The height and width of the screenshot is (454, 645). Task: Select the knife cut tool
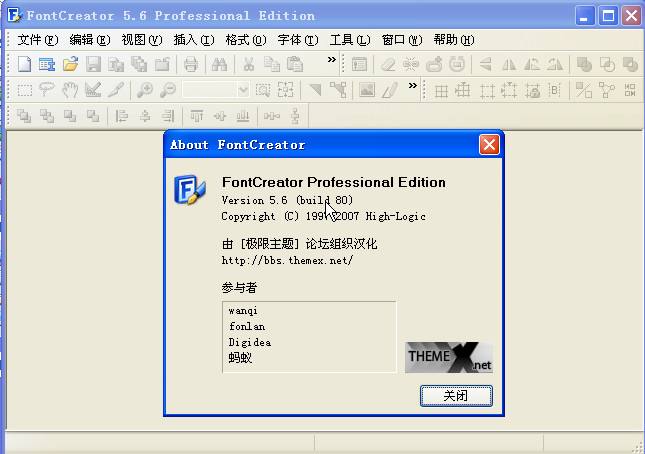(116, 90)
